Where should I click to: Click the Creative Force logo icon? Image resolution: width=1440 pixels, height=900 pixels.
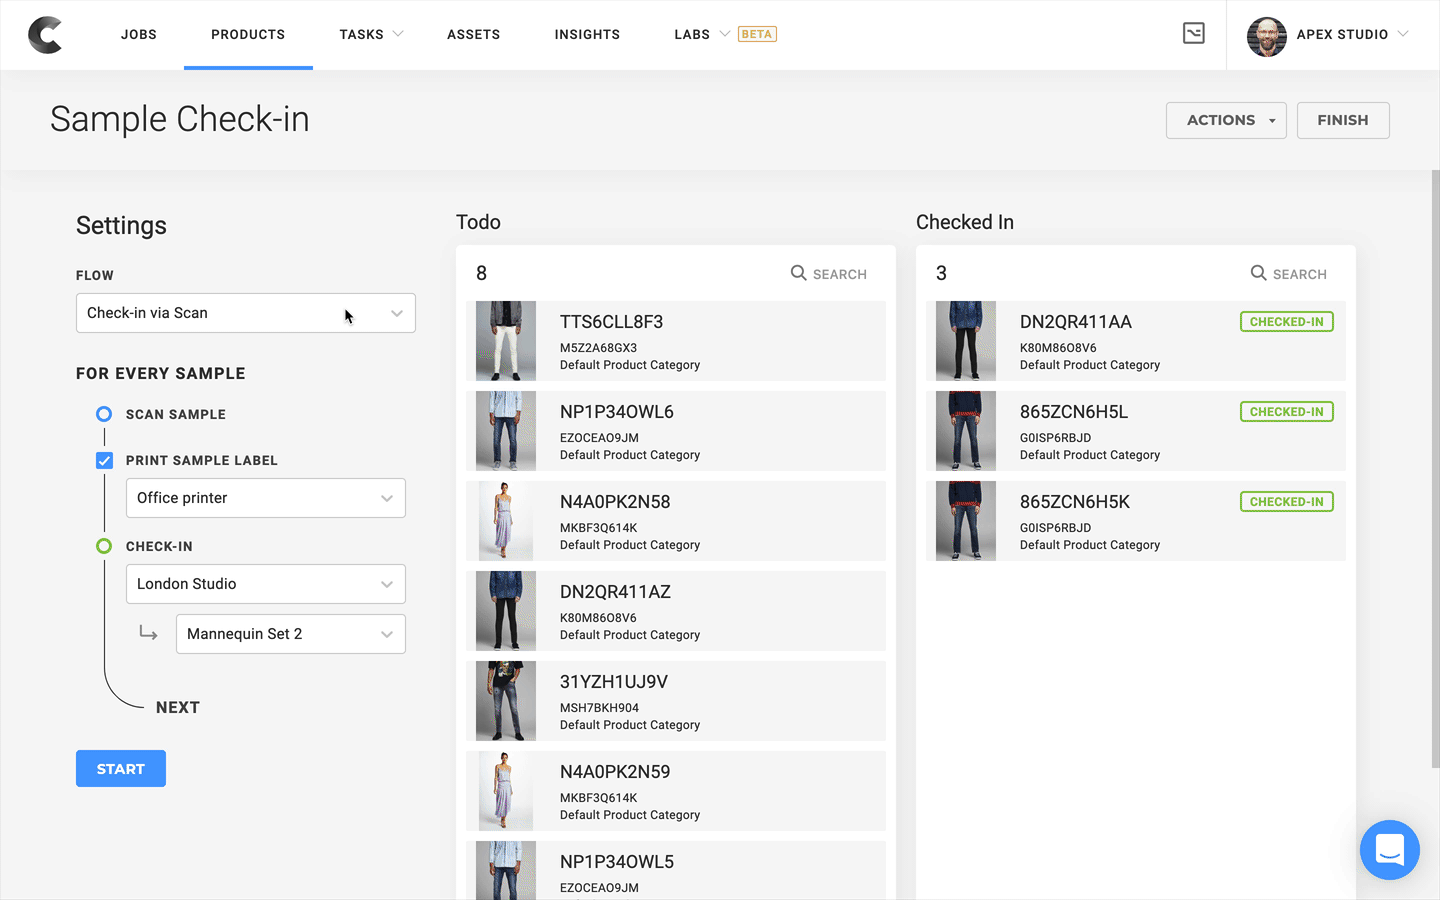[45, 35]
